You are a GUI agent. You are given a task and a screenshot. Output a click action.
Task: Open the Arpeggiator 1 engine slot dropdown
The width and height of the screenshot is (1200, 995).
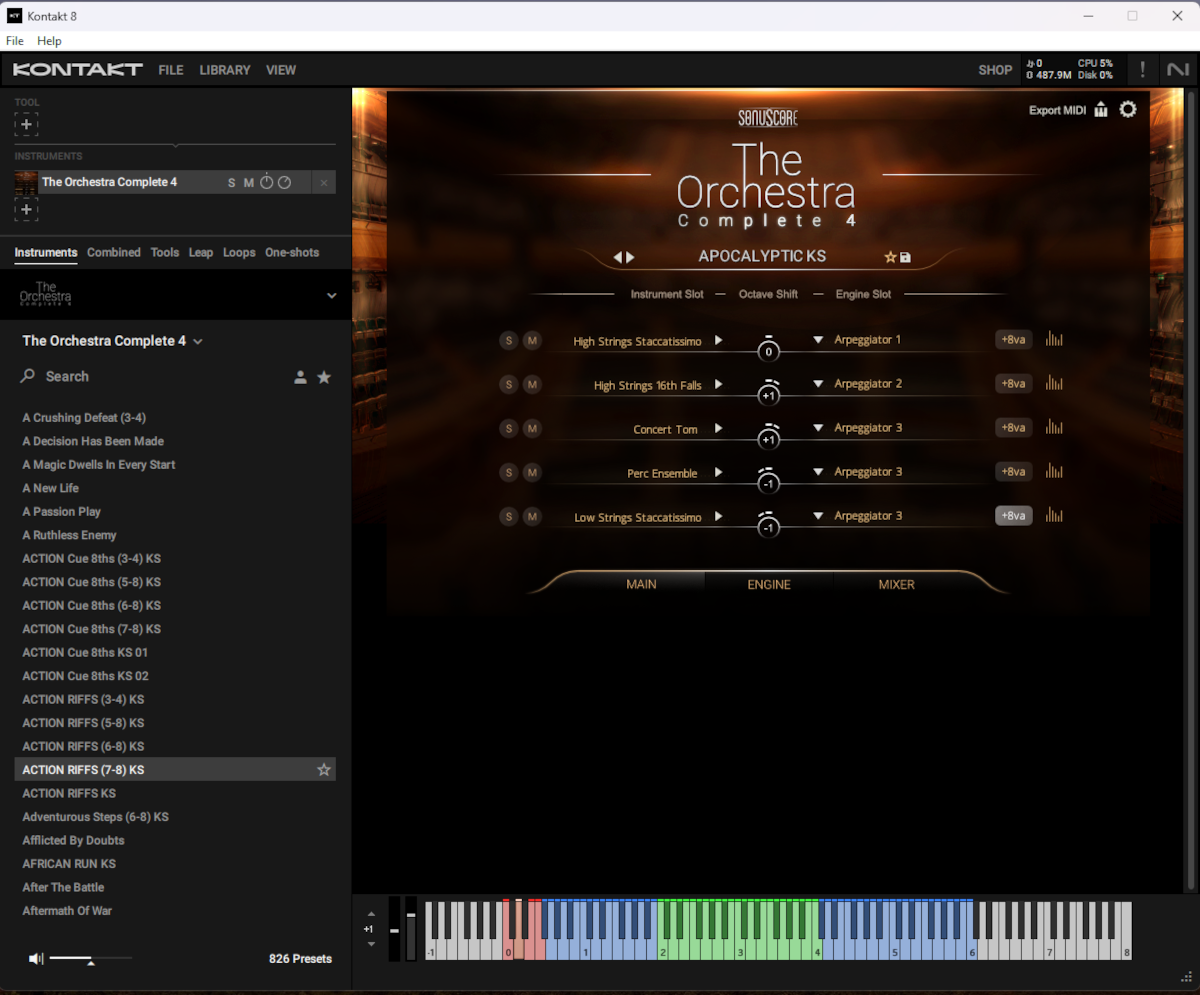pos(818,340)
